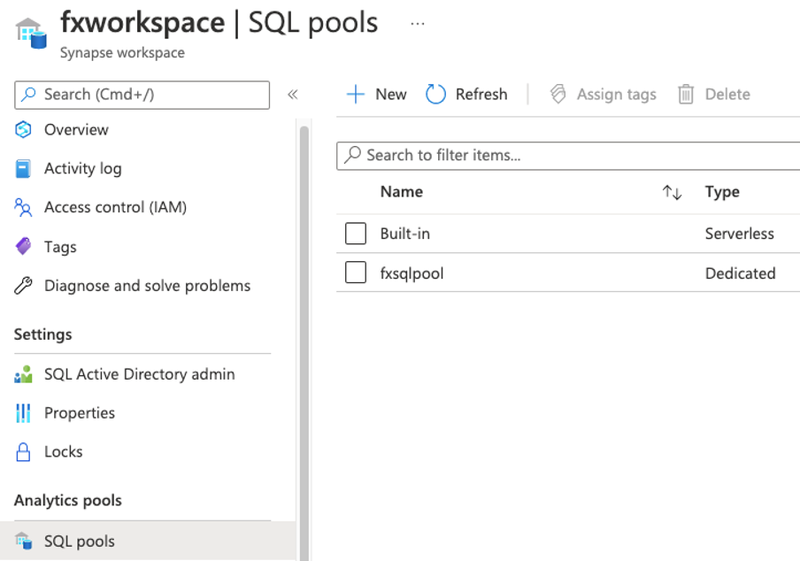800x561 pixels.
Task: Open the Built-in SQL pool
Action: [405, 234]
